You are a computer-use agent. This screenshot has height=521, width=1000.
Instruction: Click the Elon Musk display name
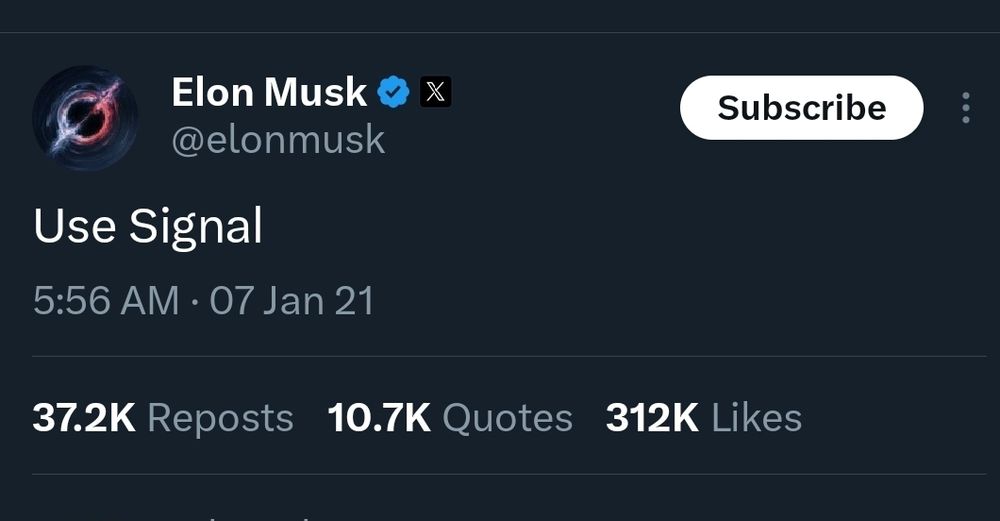(269, 93)
